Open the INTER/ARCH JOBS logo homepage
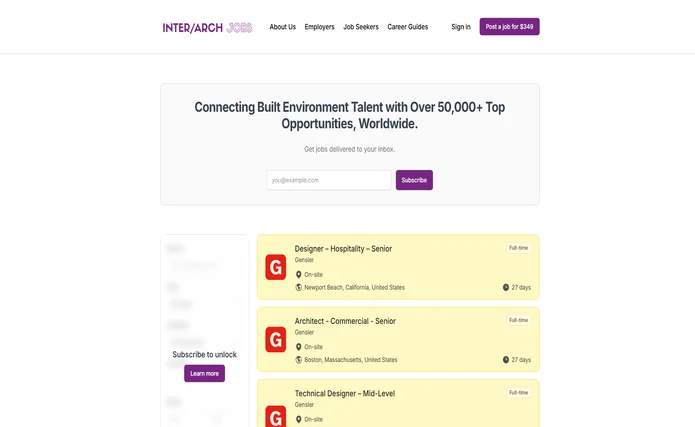 click(207, 27)
